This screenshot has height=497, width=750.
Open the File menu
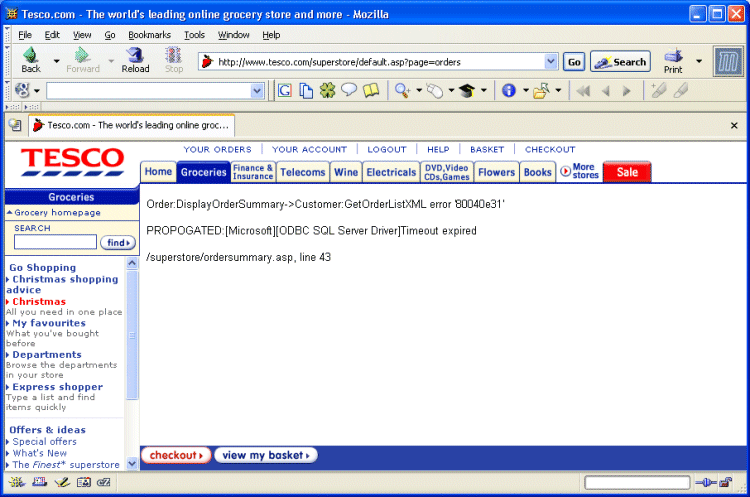(x=25, y=35)
